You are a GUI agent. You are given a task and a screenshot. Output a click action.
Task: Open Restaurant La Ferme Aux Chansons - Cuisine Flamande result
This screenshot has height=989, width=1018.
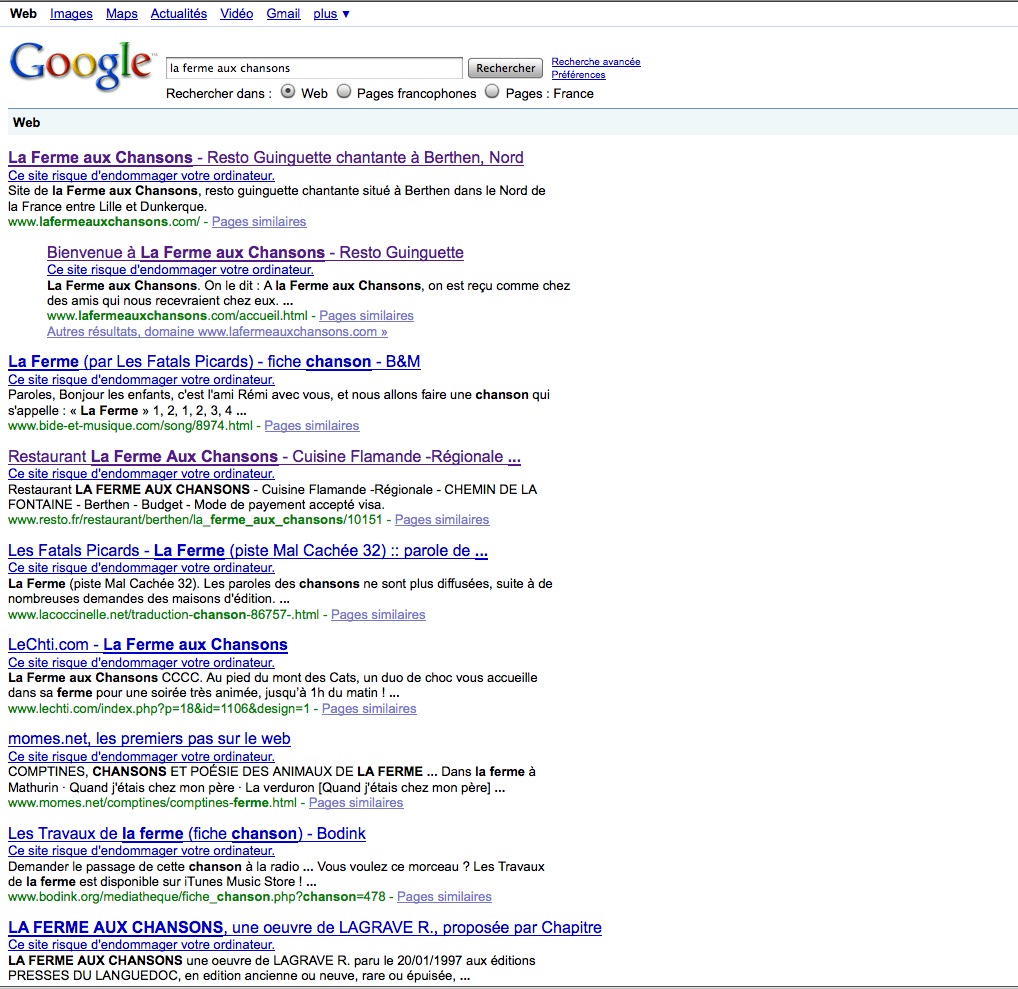click(x=264, y=457)
